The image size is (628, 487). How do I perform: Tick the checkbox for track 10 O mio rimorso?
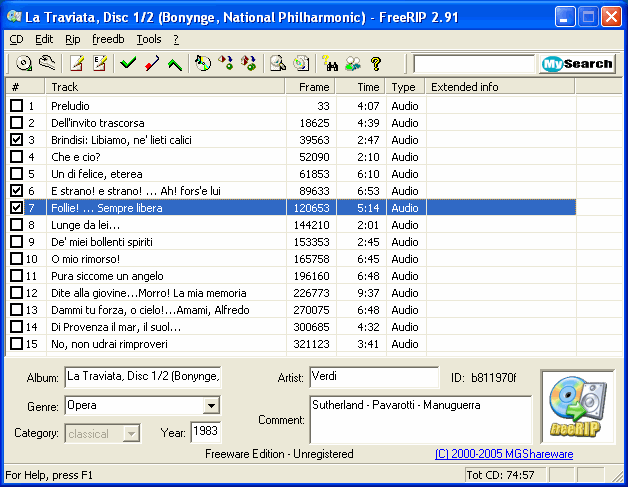16,259
